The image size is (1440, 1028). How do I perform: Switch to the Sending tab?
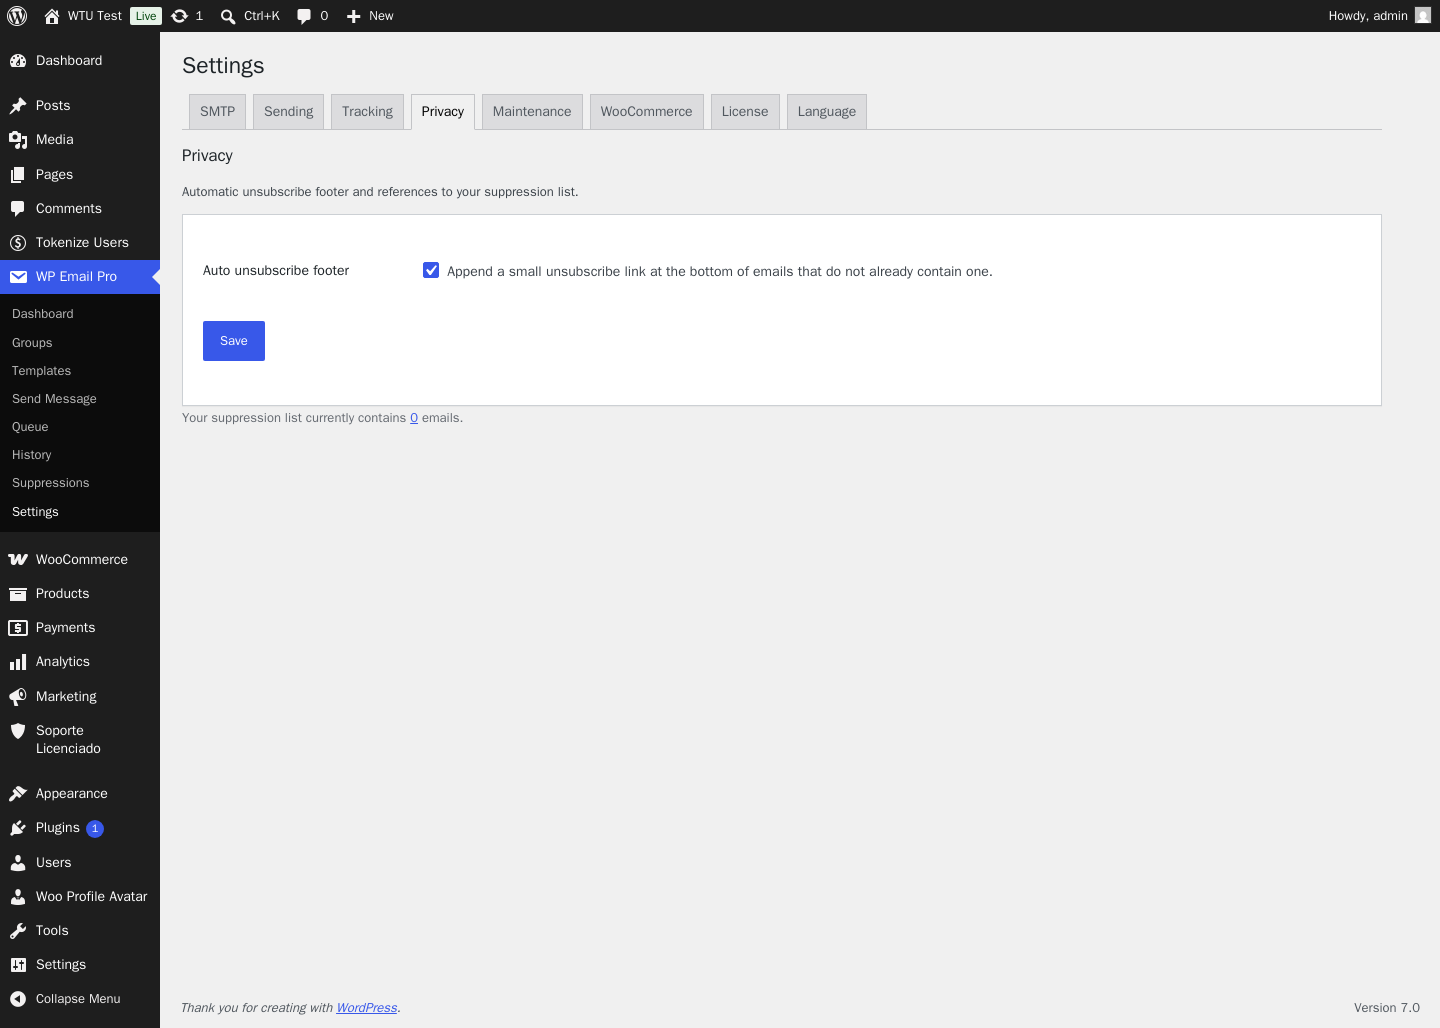[x=288, y=112]
